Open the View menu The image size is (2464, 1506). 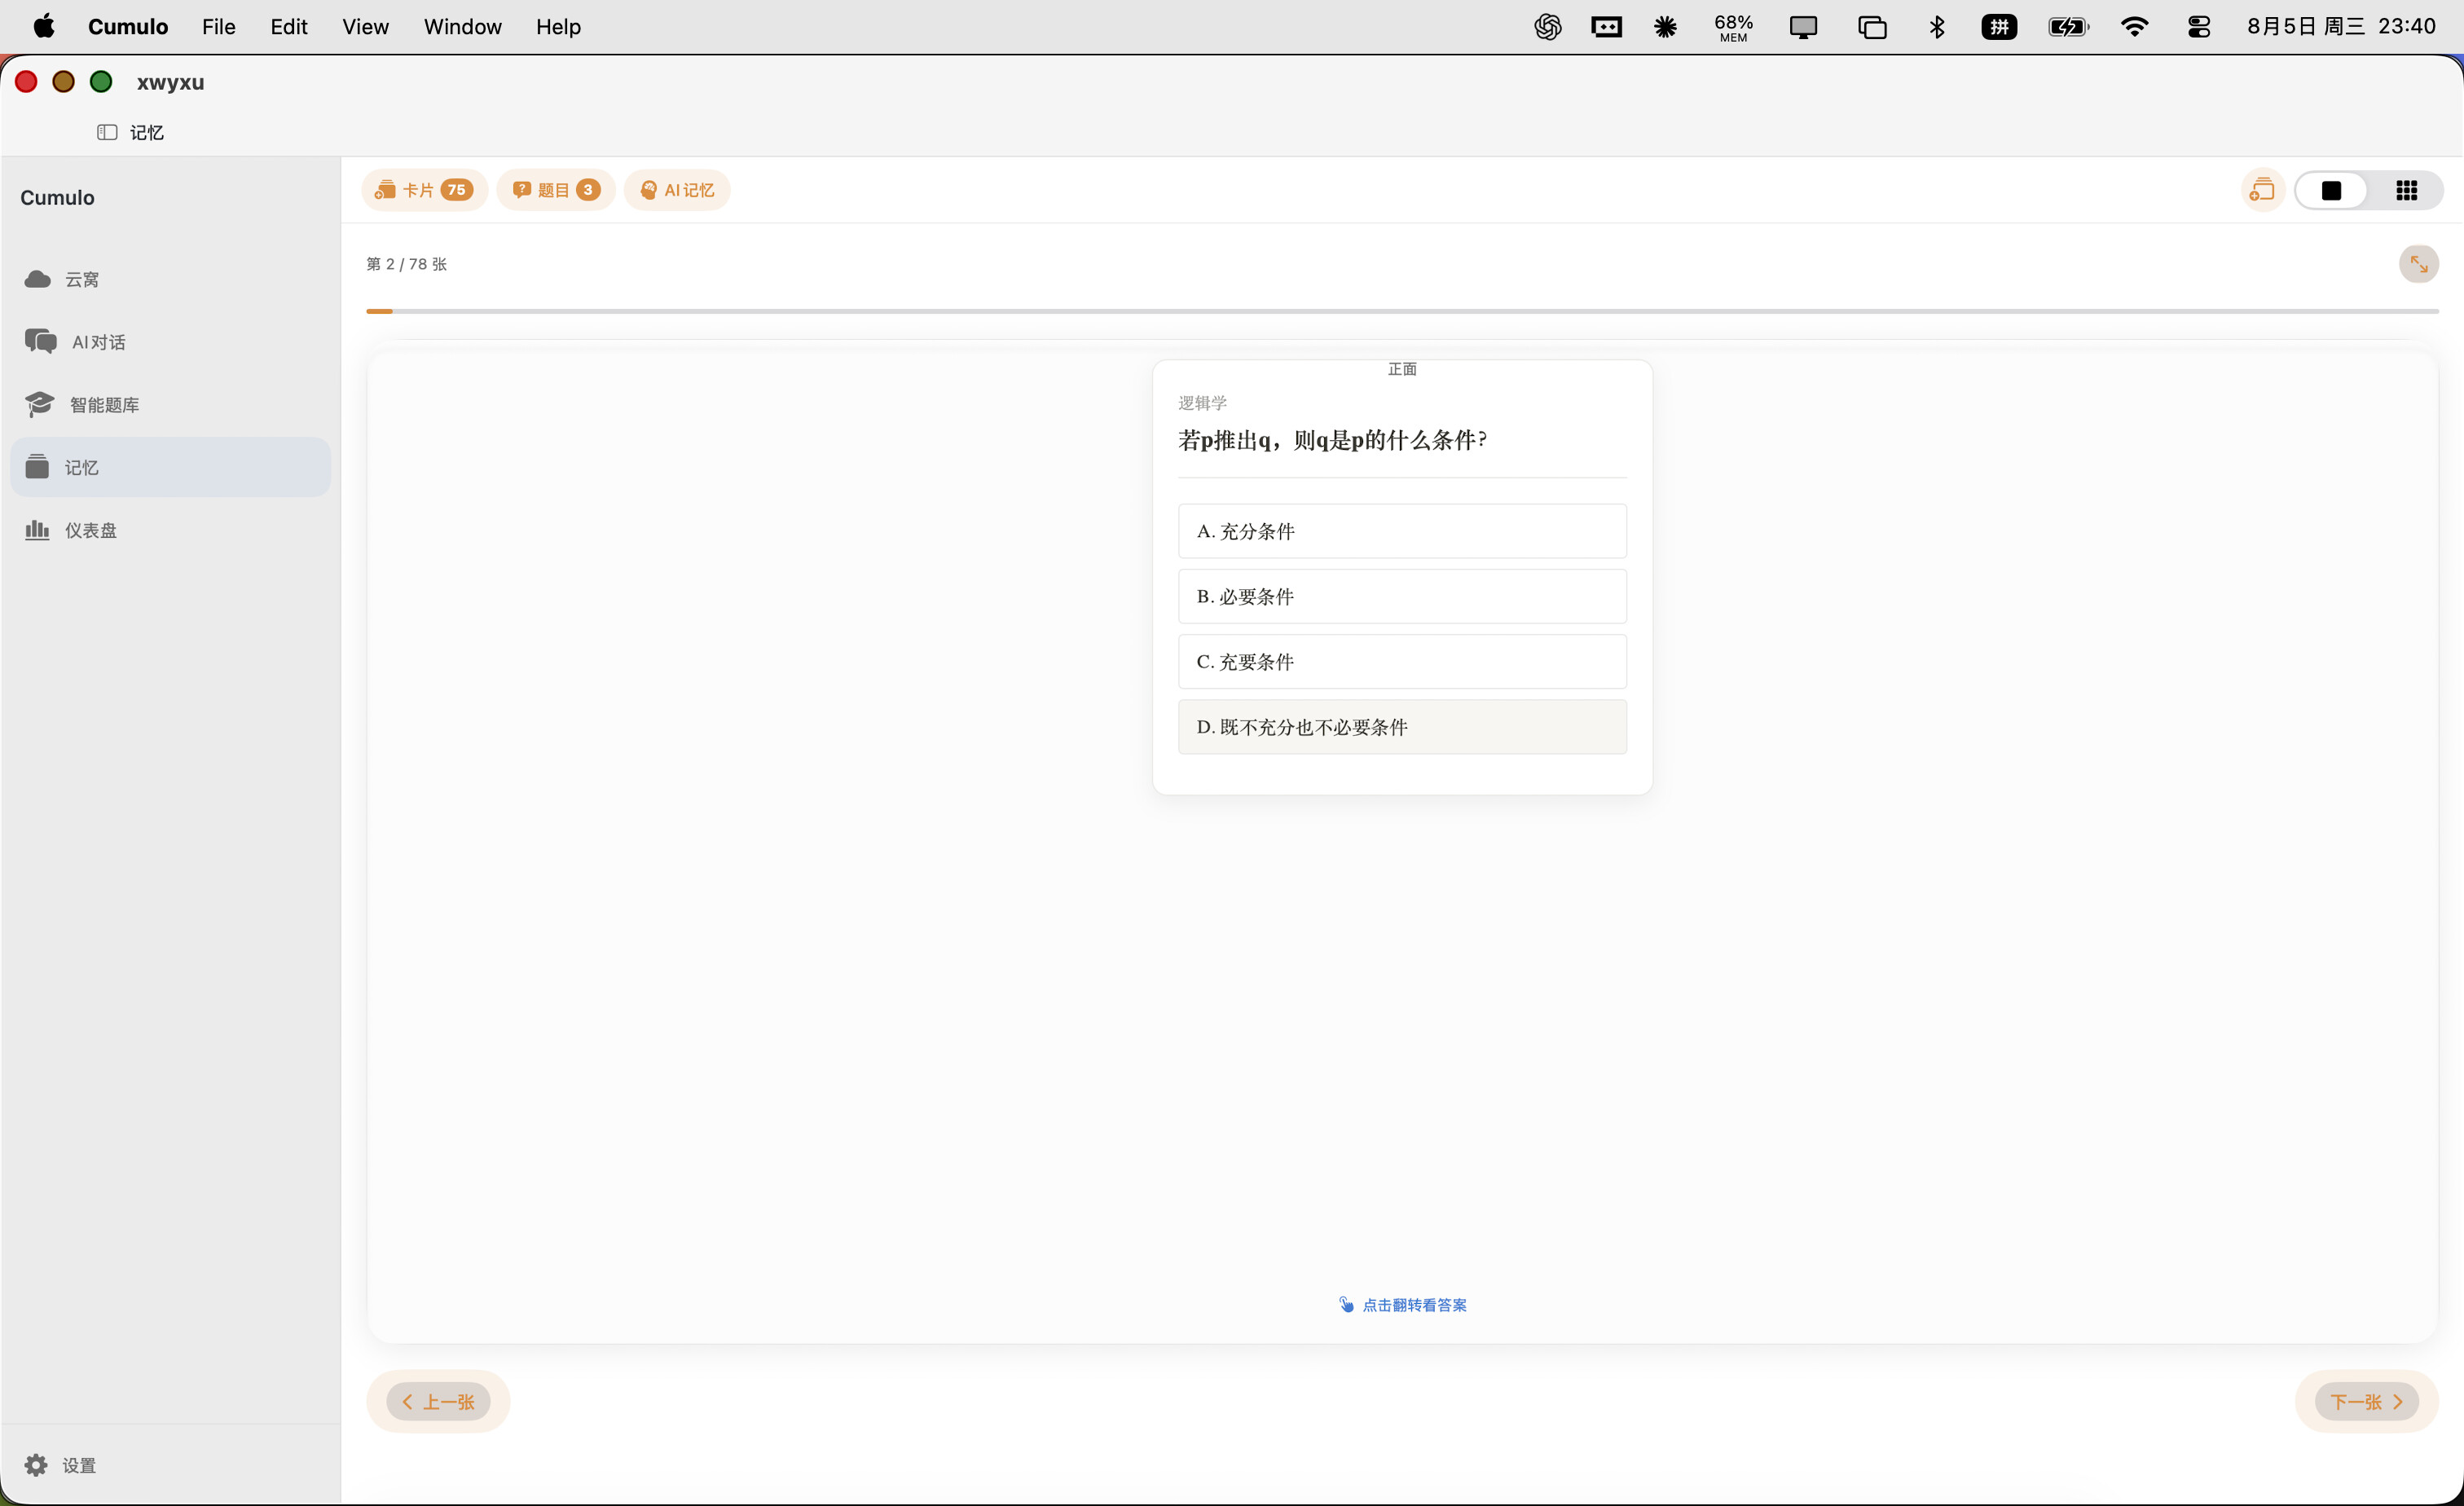click(x=365, y=27)
